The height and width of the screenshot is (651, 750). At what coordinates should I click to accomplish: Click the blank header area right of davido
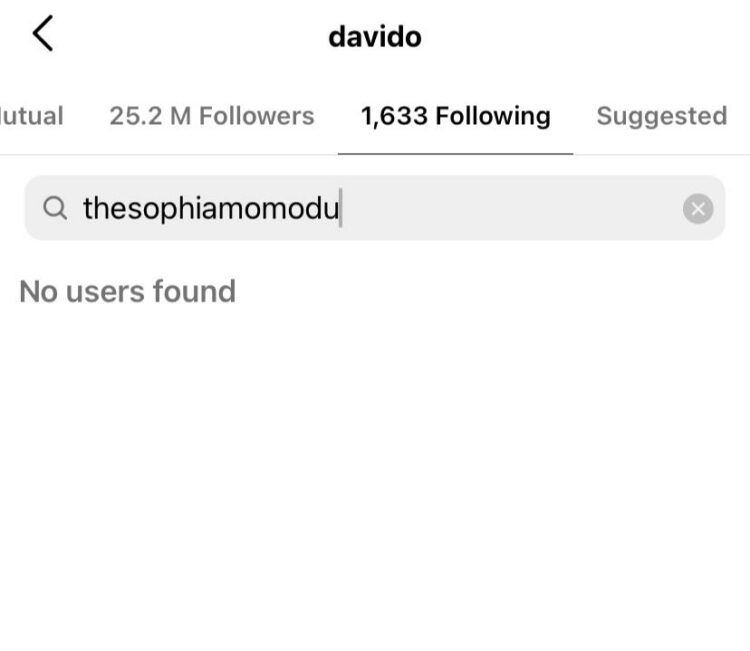click(584, 37)
